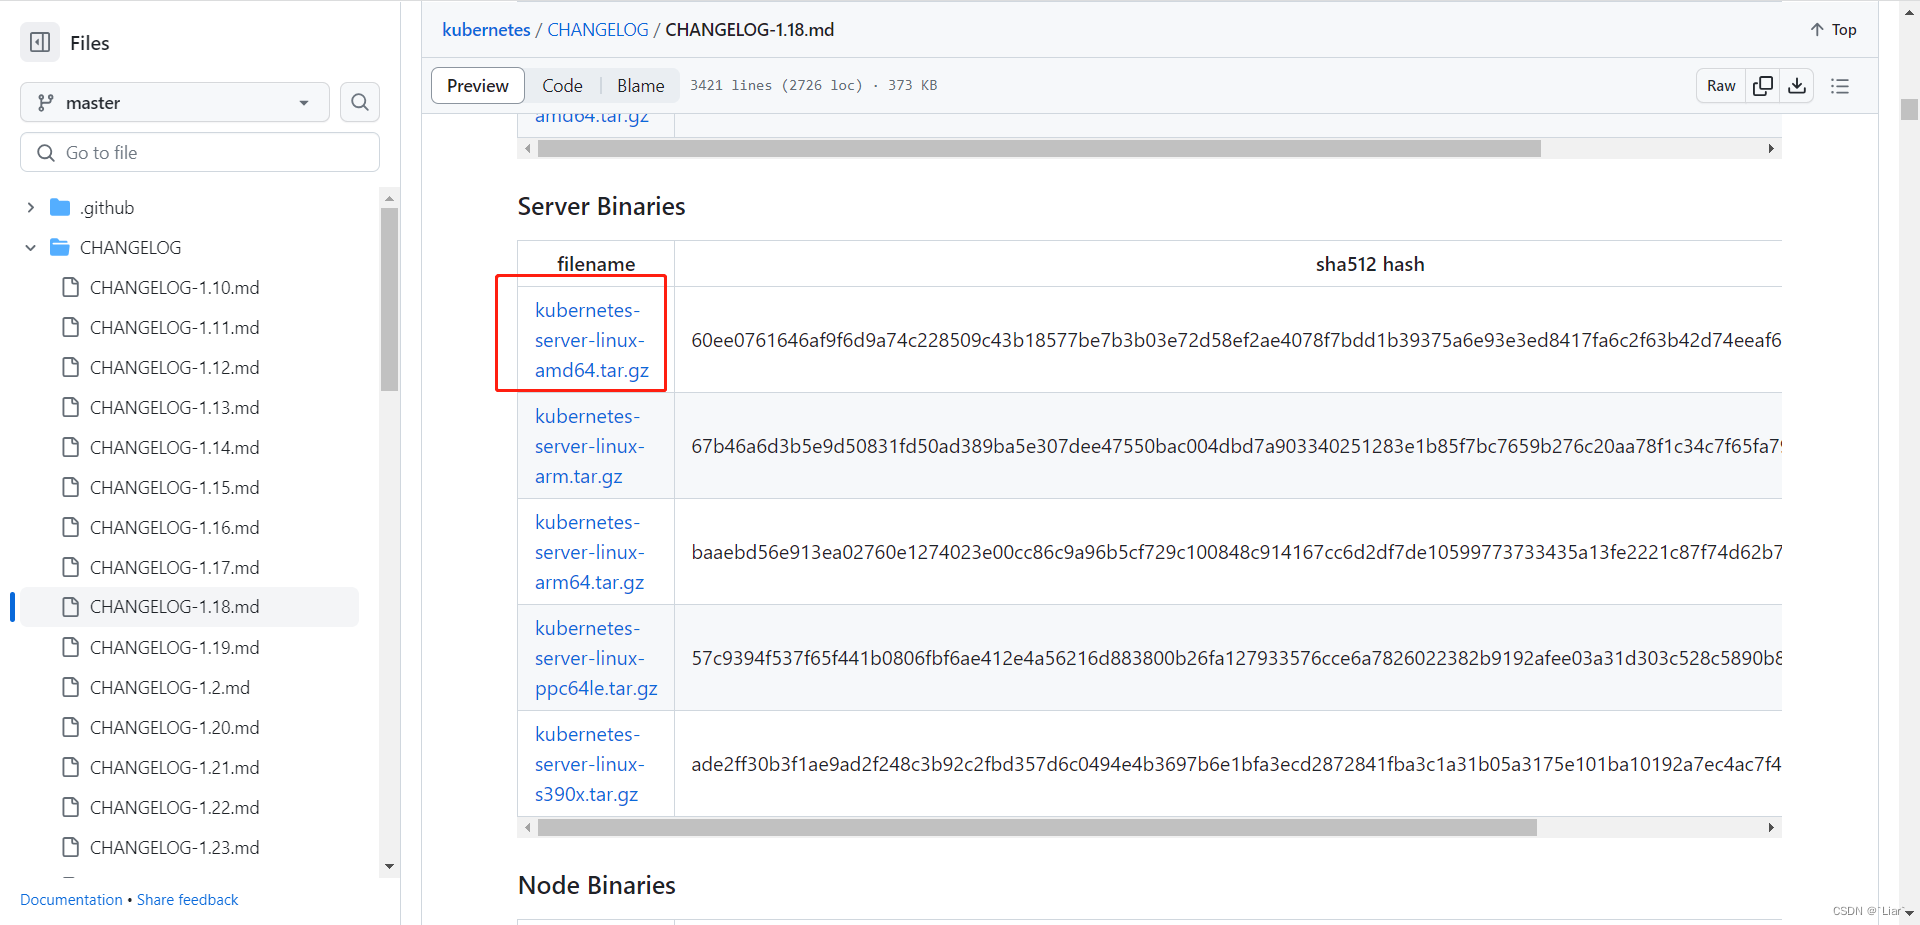The height and width of the screenshot is (925, 1920).
Task: Click the search files magnifier button
Action: (360, 102)
